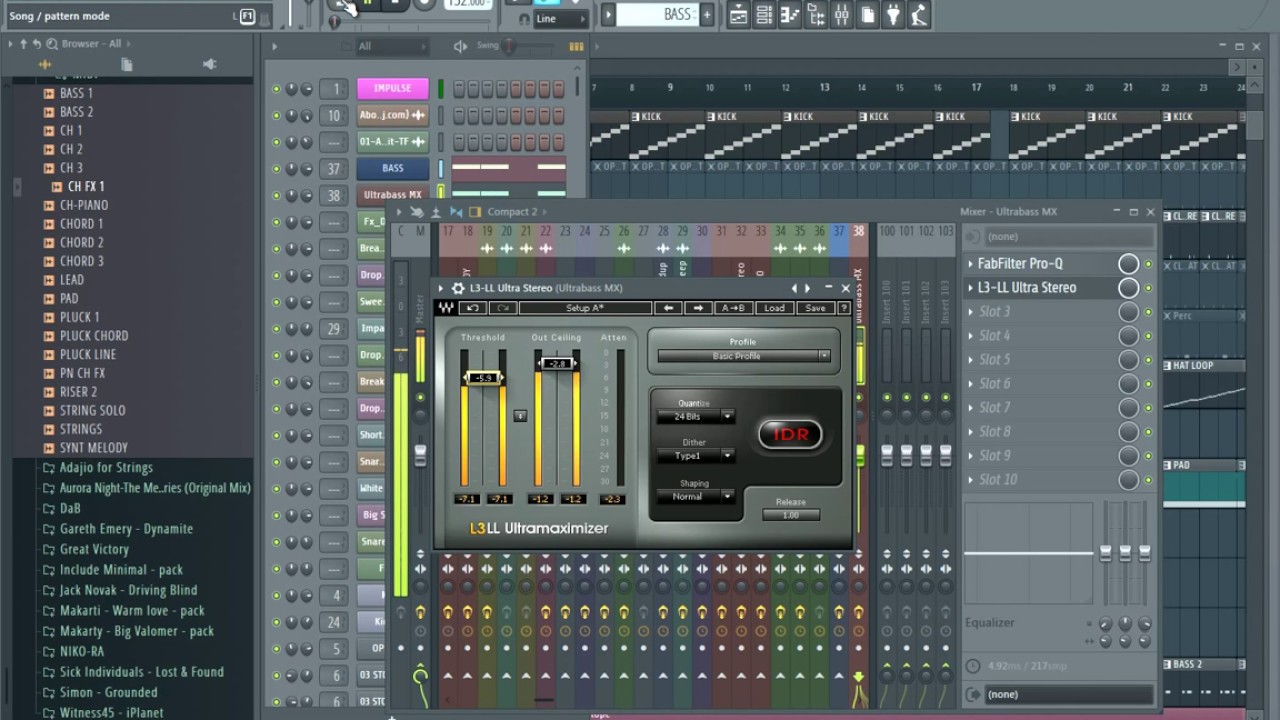Viewport: 1280px width, 720px height.
Task: Click the browser up-arrow icon
Action: coord(24,44)
